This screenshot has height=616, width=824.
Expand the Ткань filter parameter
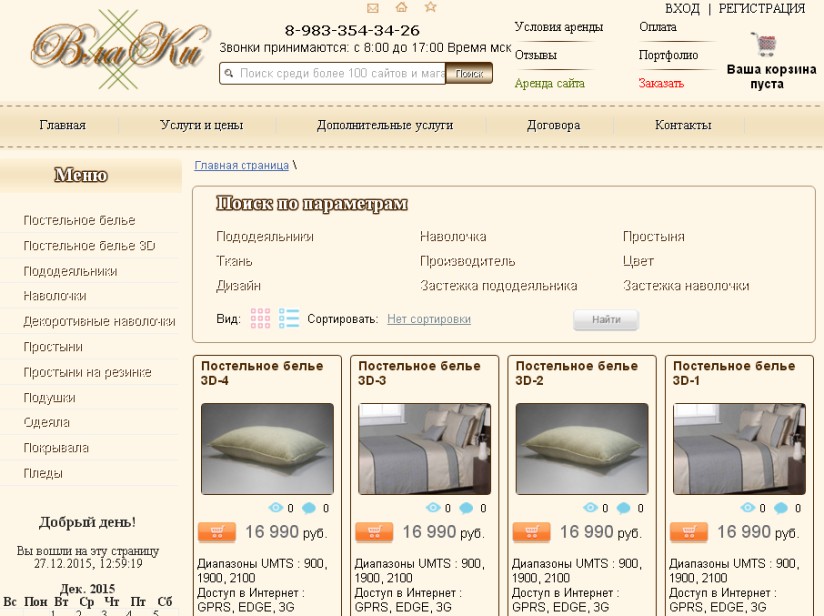234,261
